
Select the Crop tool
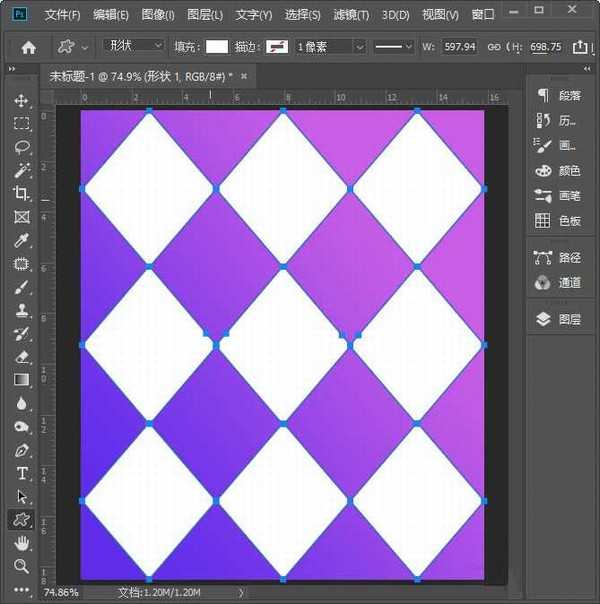pyautogui.click(x=21, y=193)
